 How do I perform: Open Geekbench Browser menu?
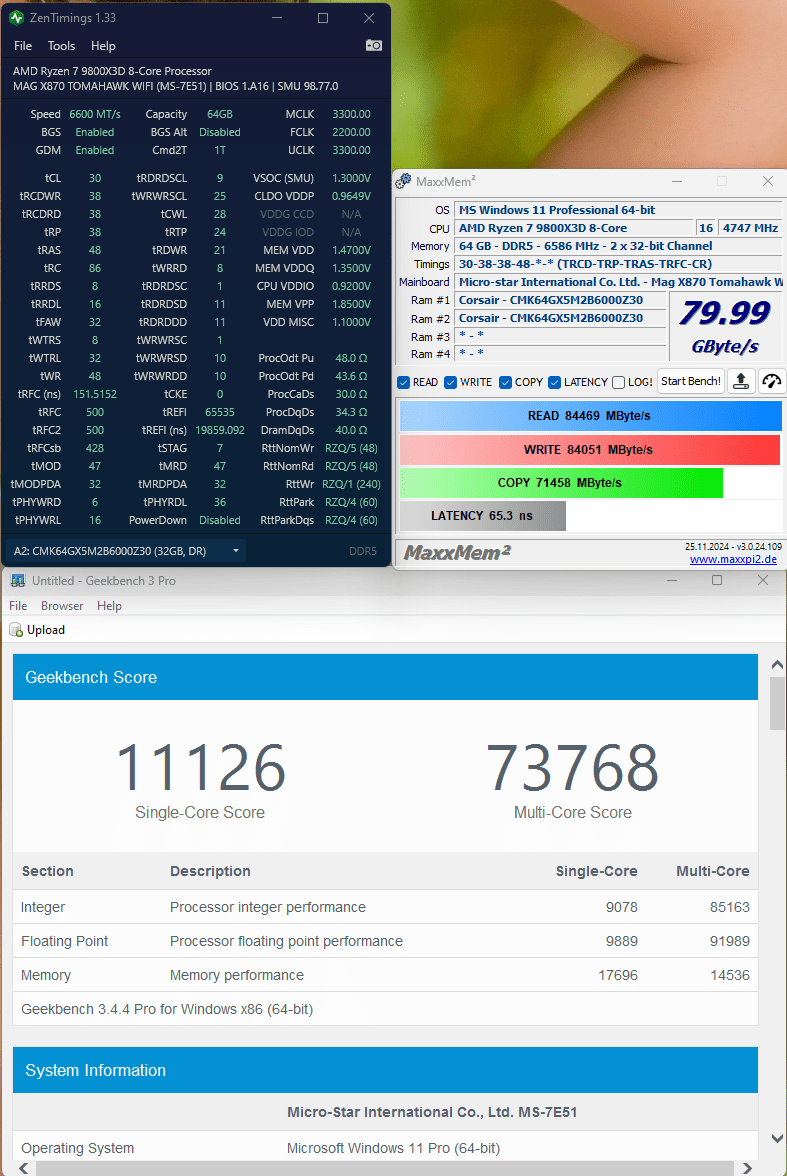[62, 605]
